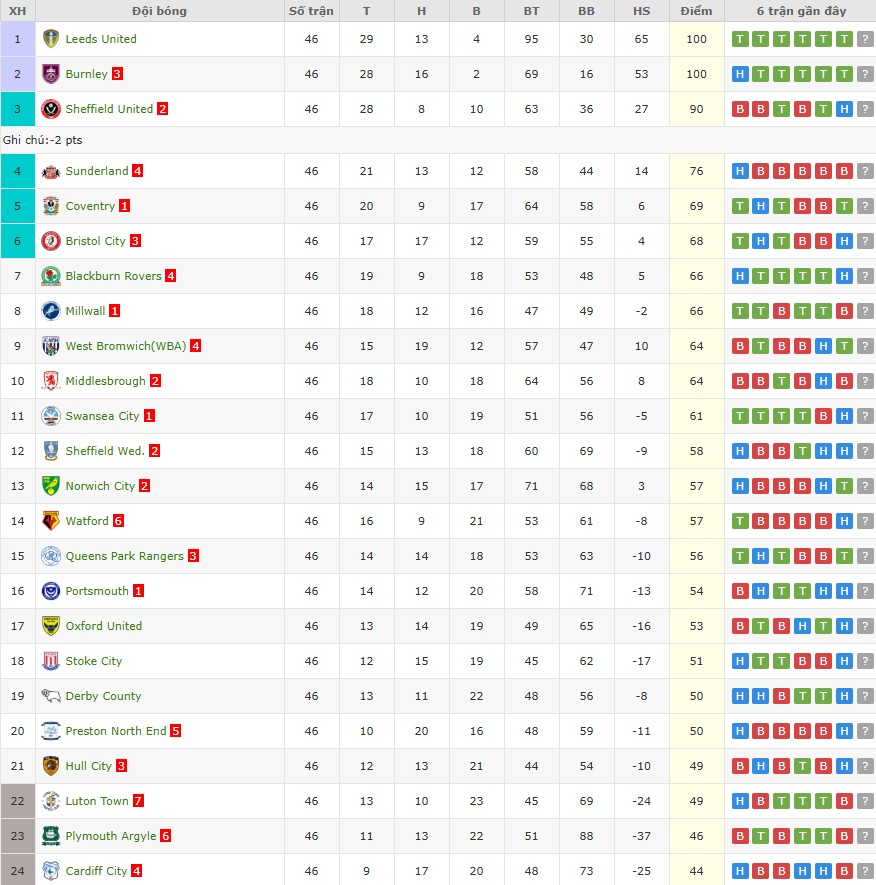This screenshot has width=876, height=885.
Task: Click Plymouth Argyle's 88 goals conceded cell
Action: [586, 836]
